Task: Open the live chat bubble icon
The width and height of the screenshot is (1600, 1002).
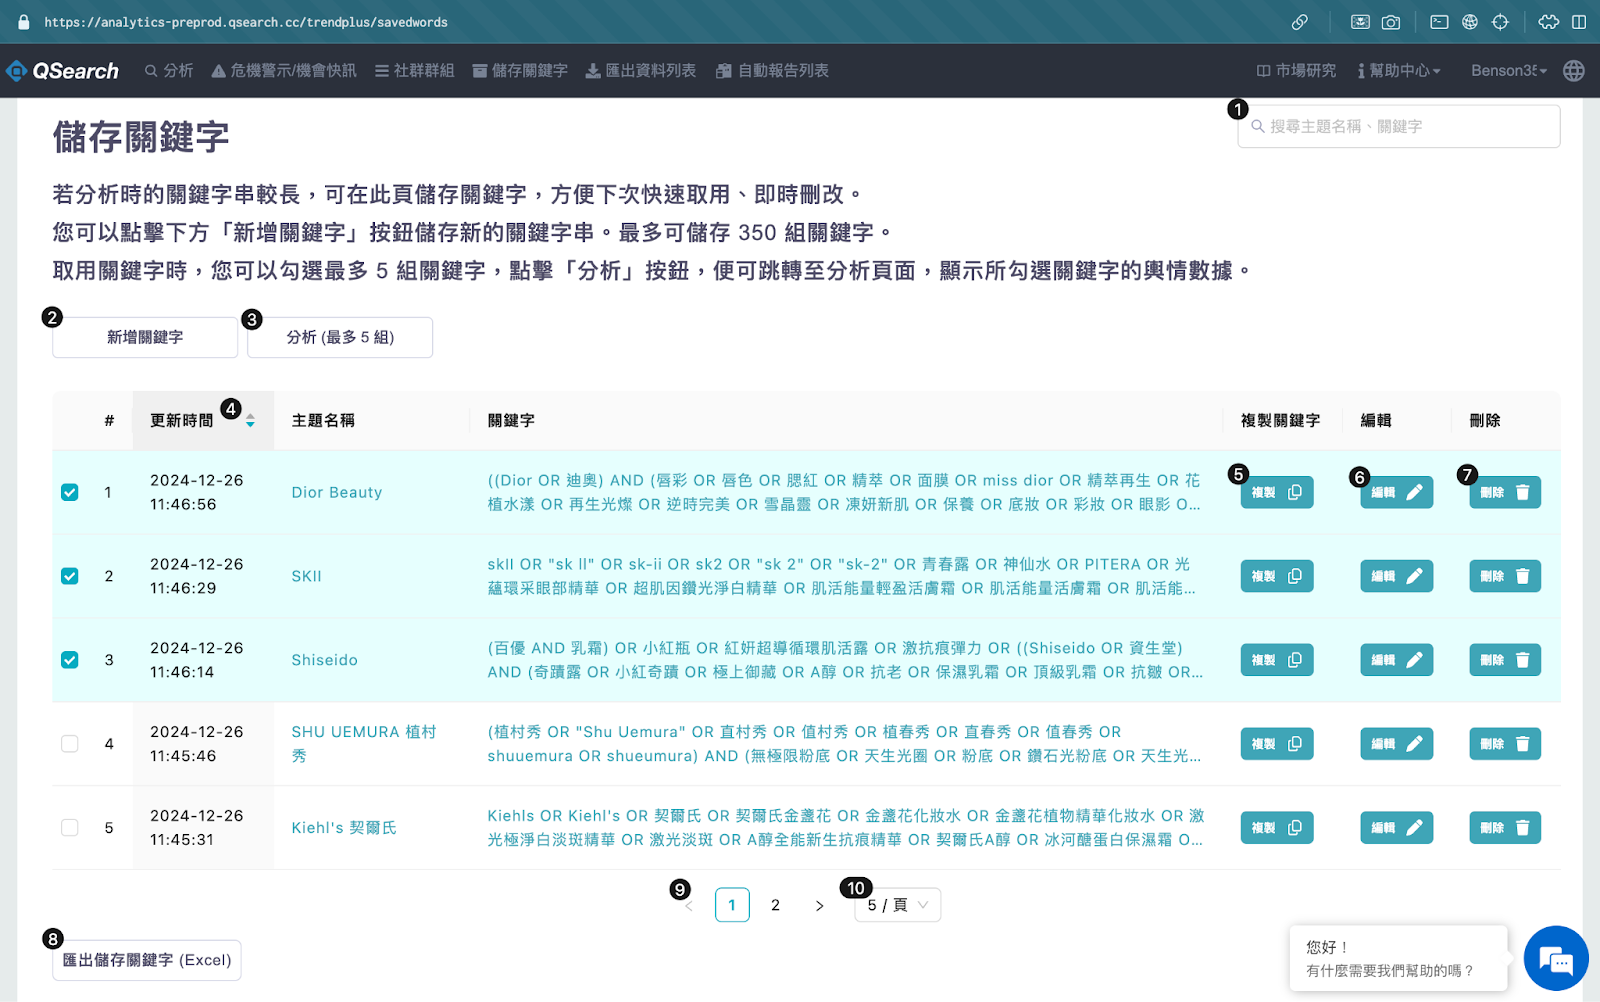Action: coord(1556,959)
